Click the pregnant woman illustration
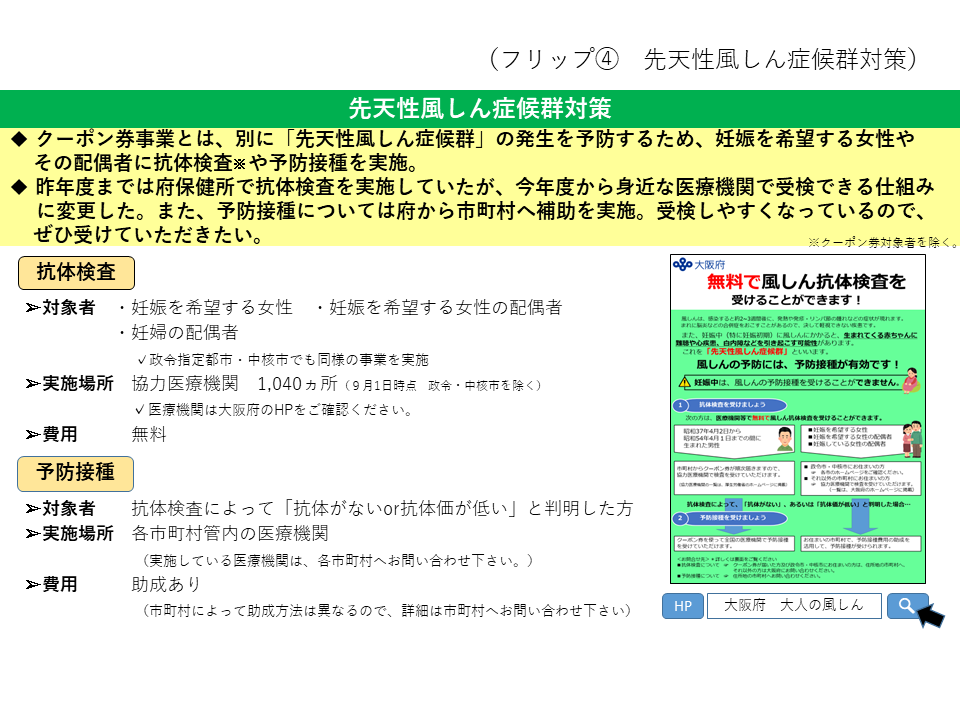The image size is (960, 720). click(x=910, y=381)
